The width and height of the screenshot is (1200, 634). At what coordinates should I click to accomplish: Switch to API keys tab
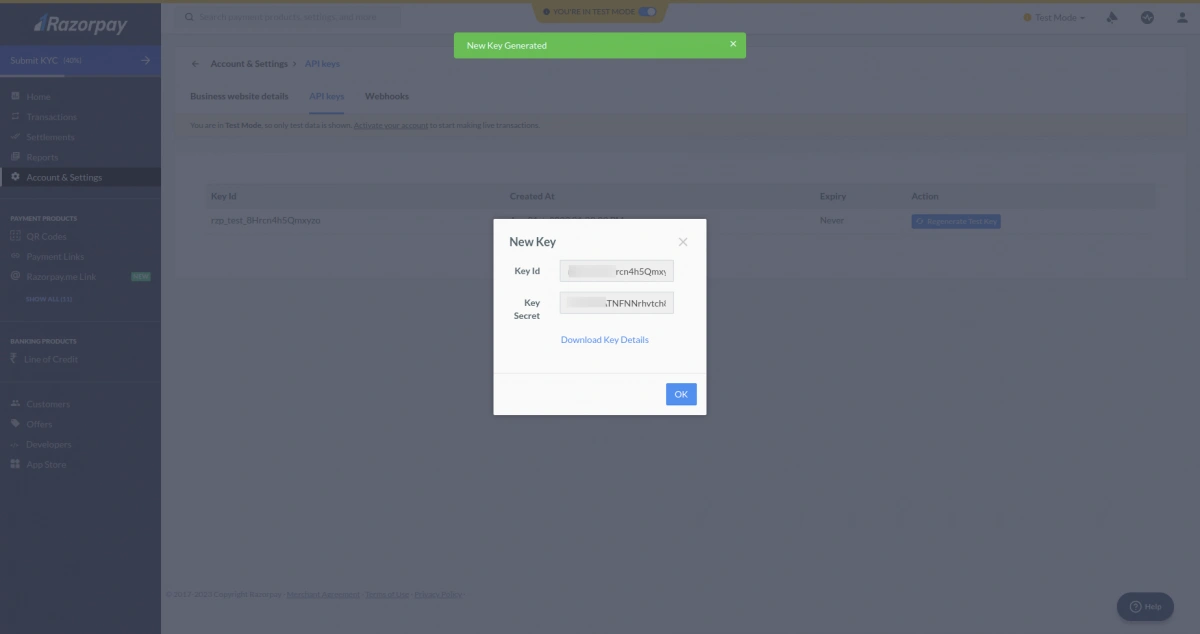click(x=326, y=96)
